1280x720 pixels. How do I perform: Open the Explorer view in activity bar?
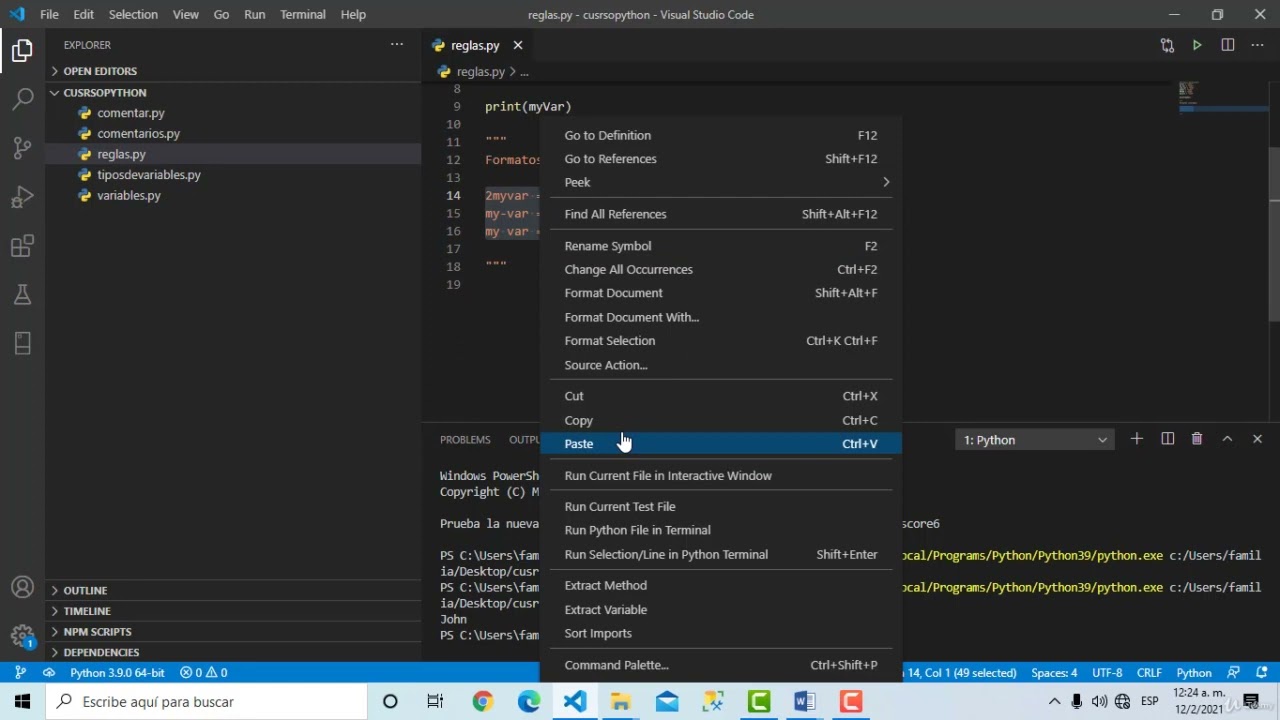22,51
